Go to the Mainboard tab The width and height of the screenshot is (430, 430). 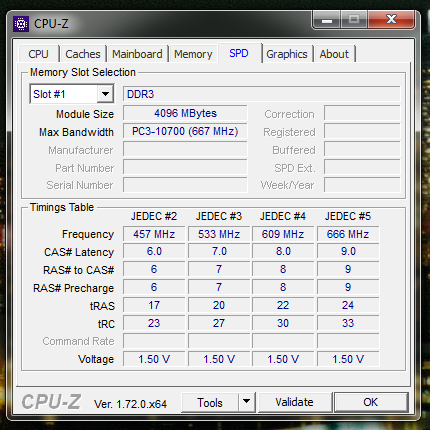click(137, 54)
